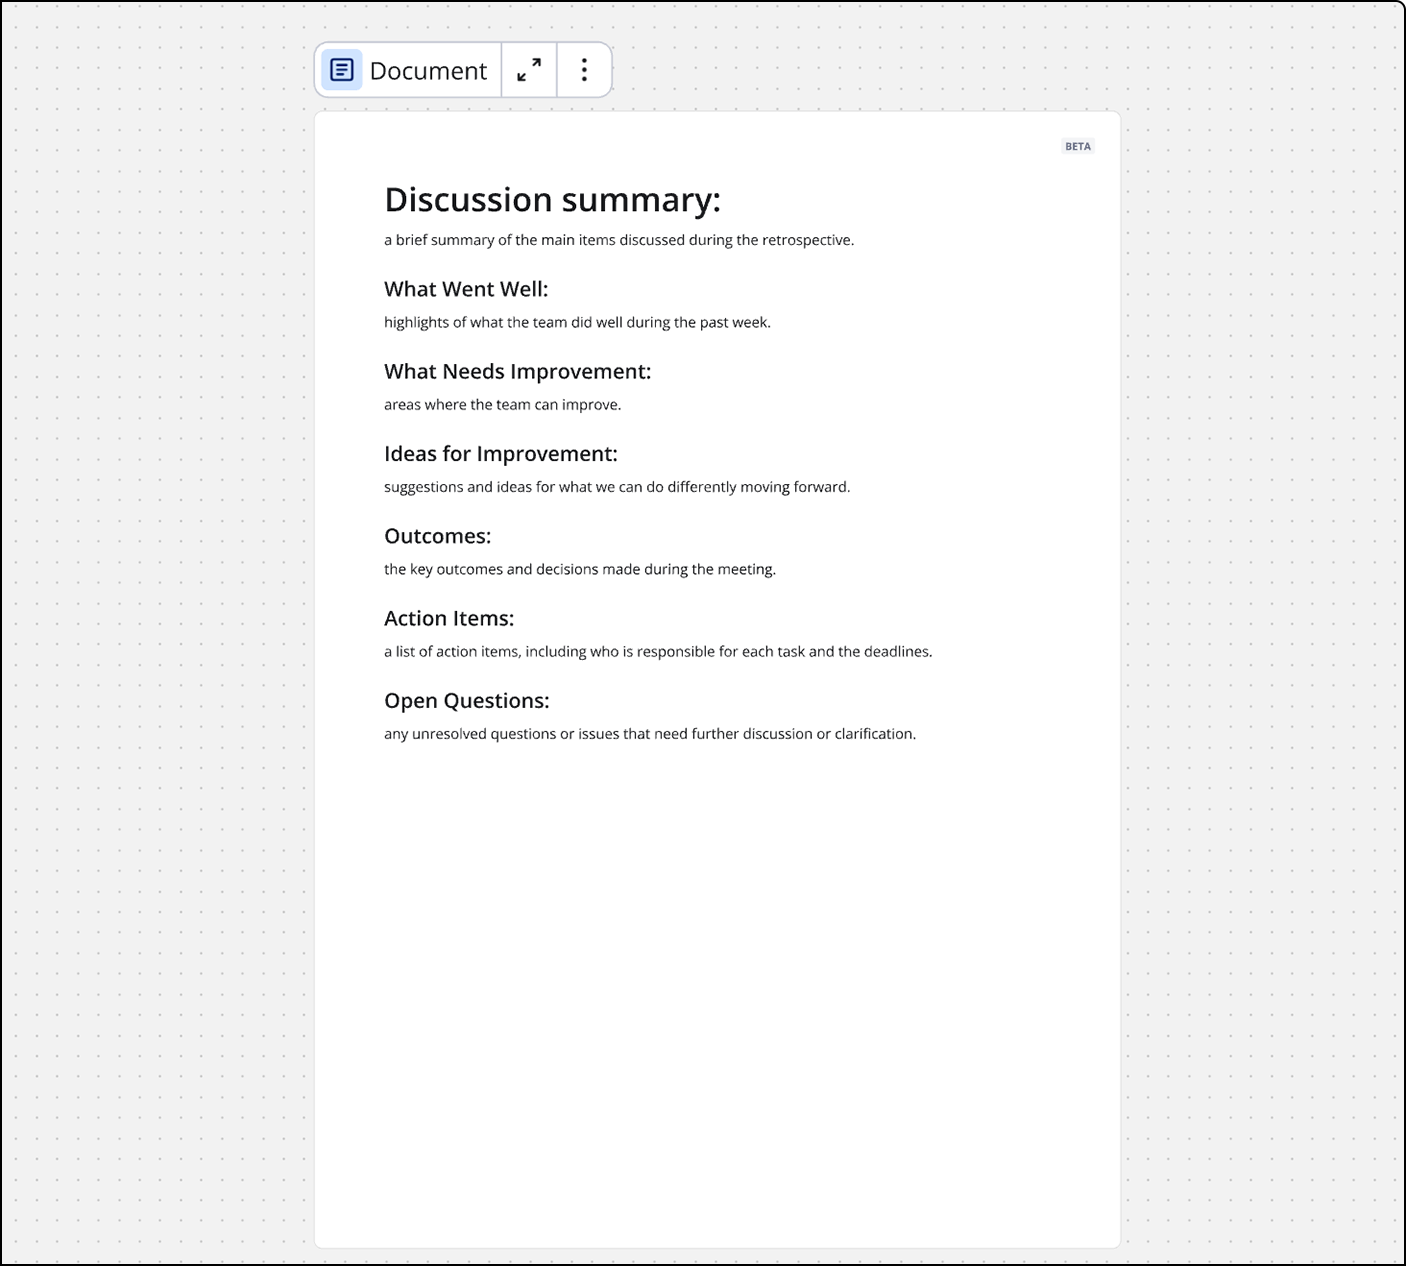Expand the document to full screen
The image size is (1406, 1266).
click(x=529, y=70)
